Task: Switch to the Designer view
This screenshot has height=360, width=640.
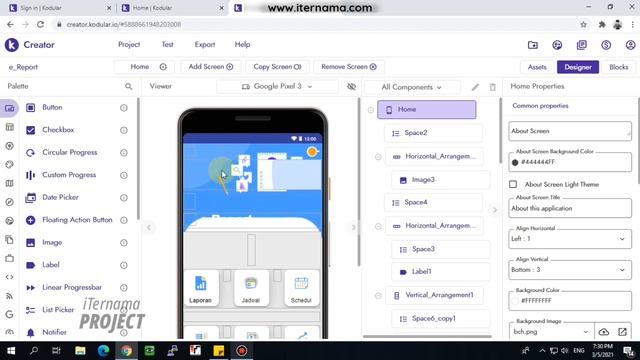Action: [x=578, y=67]
